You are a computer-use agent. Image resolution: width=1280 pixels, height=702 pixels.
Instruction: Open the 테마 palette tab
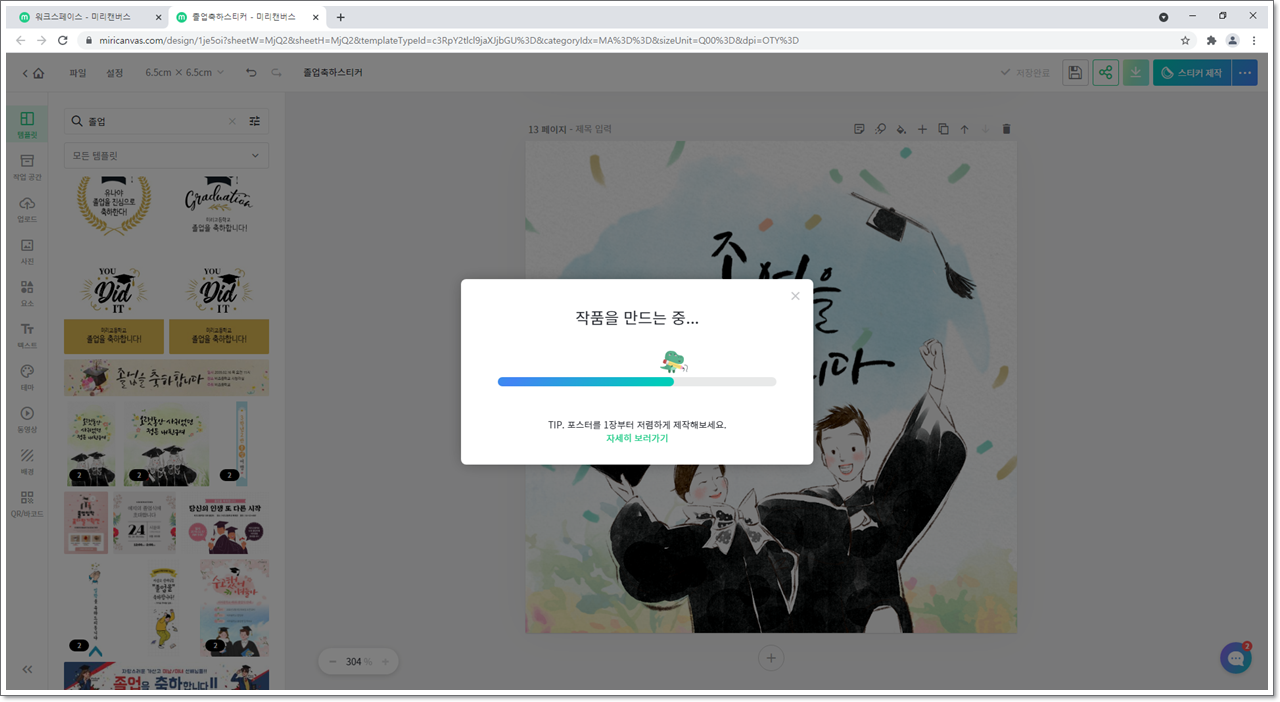point(27,377)
